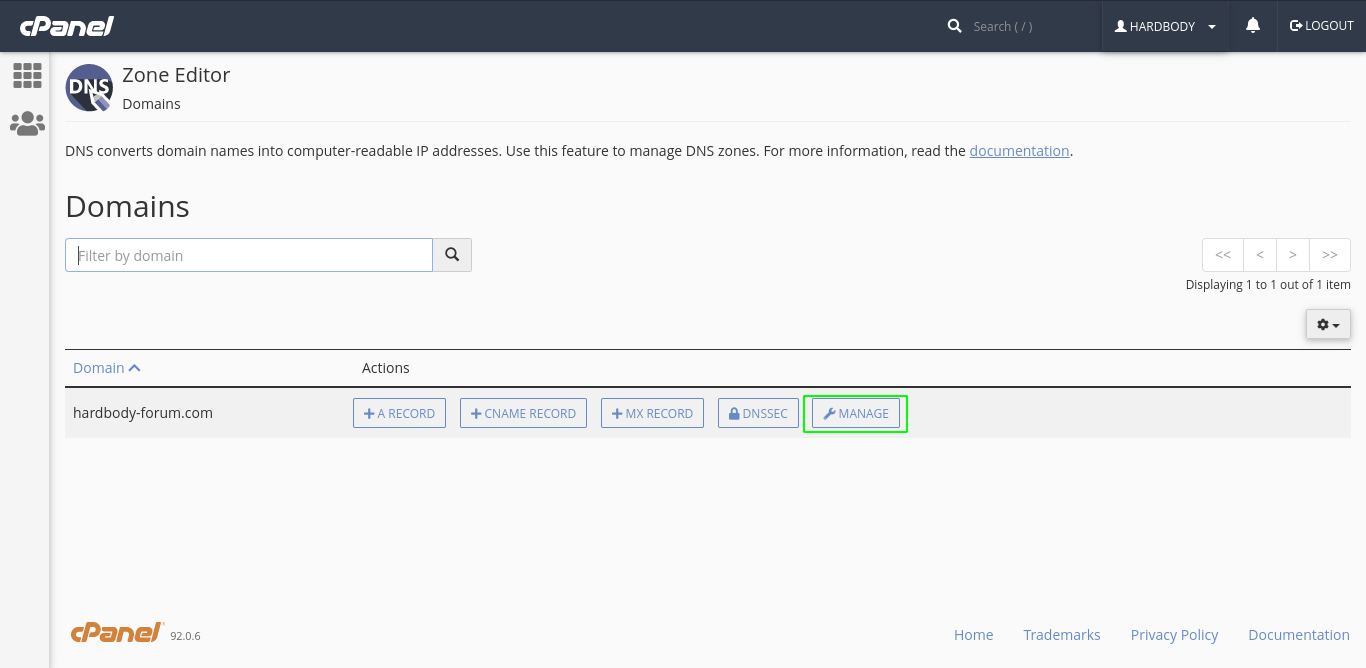Add a CNAME RECORD for the domain
The image size is (1366, 668).
[x=523, y=413]
